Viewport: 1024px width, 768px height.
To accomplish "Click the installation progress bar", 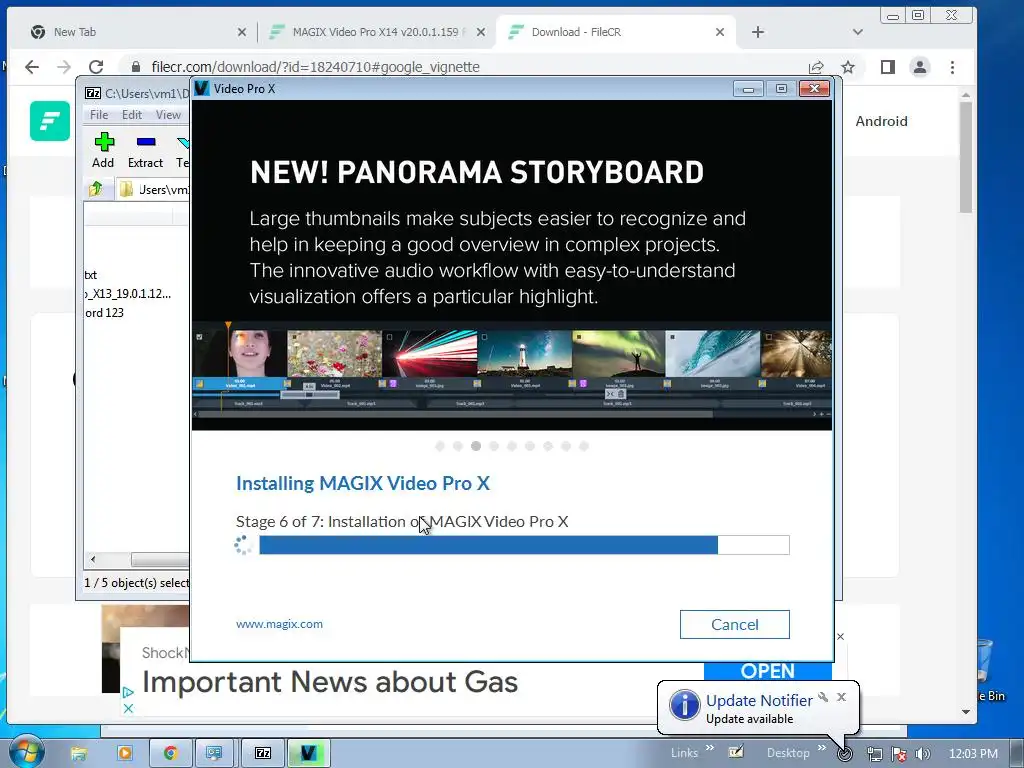I will [524, 545].
